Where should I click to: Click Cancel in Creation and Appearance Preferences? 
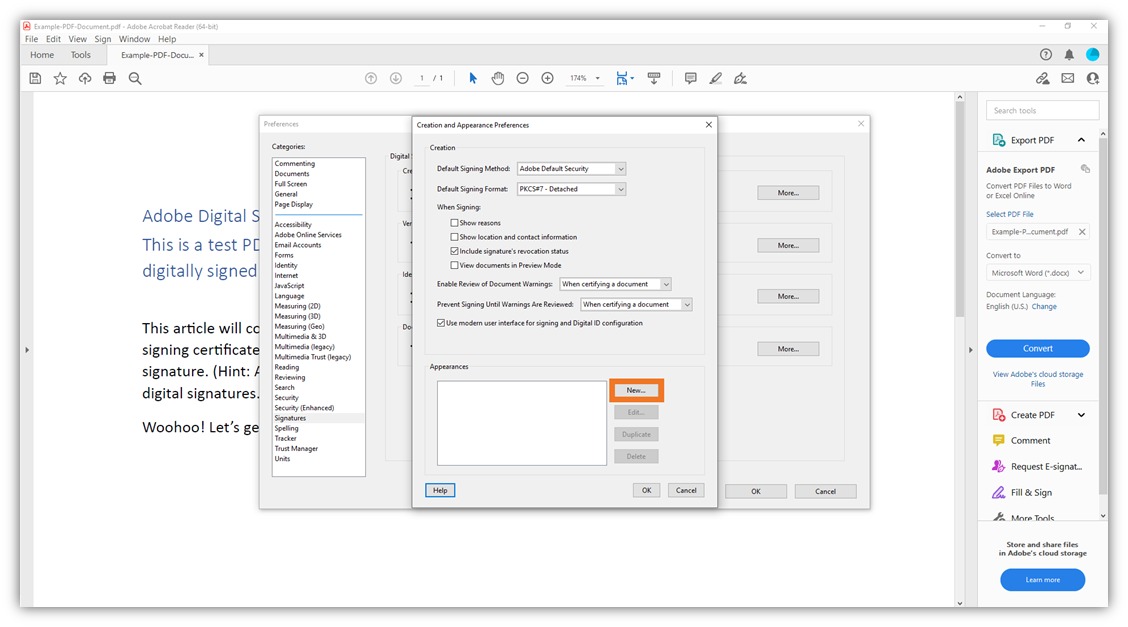[686, 490]
